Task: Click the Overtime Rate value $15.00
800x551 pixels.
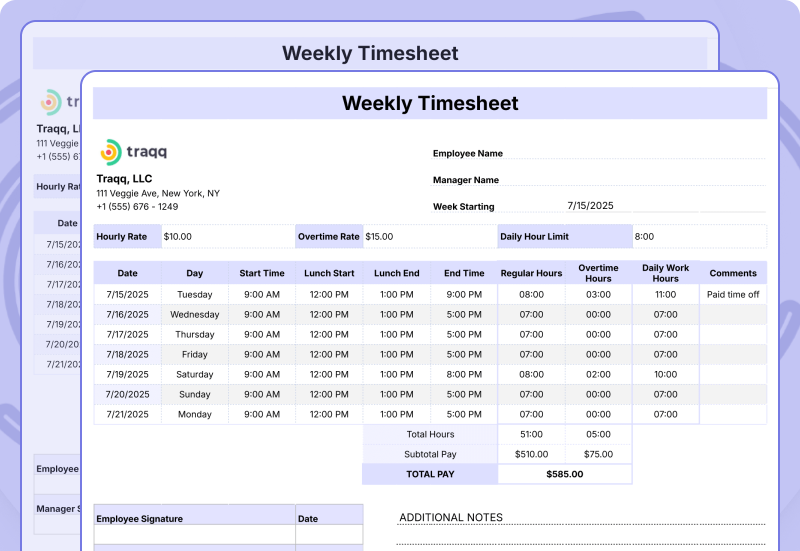Action: pyautogui.click(x=379, y=237)
